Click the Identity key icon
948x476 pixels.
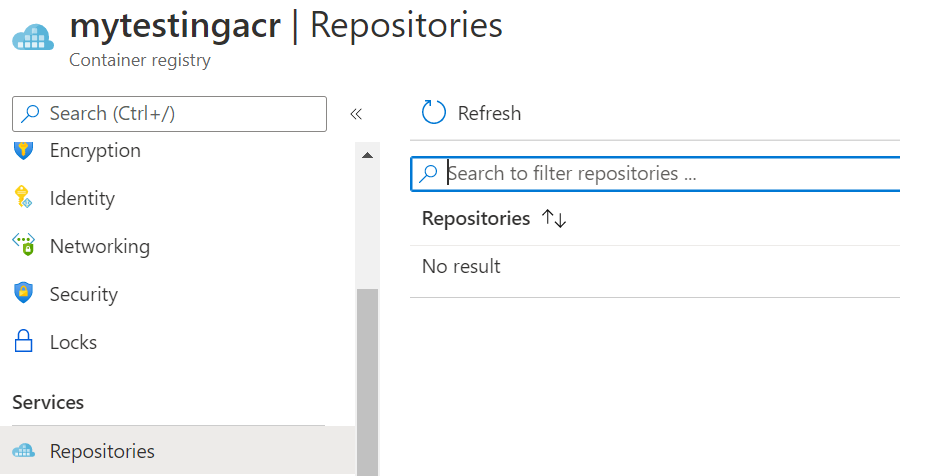click(23, 198)
